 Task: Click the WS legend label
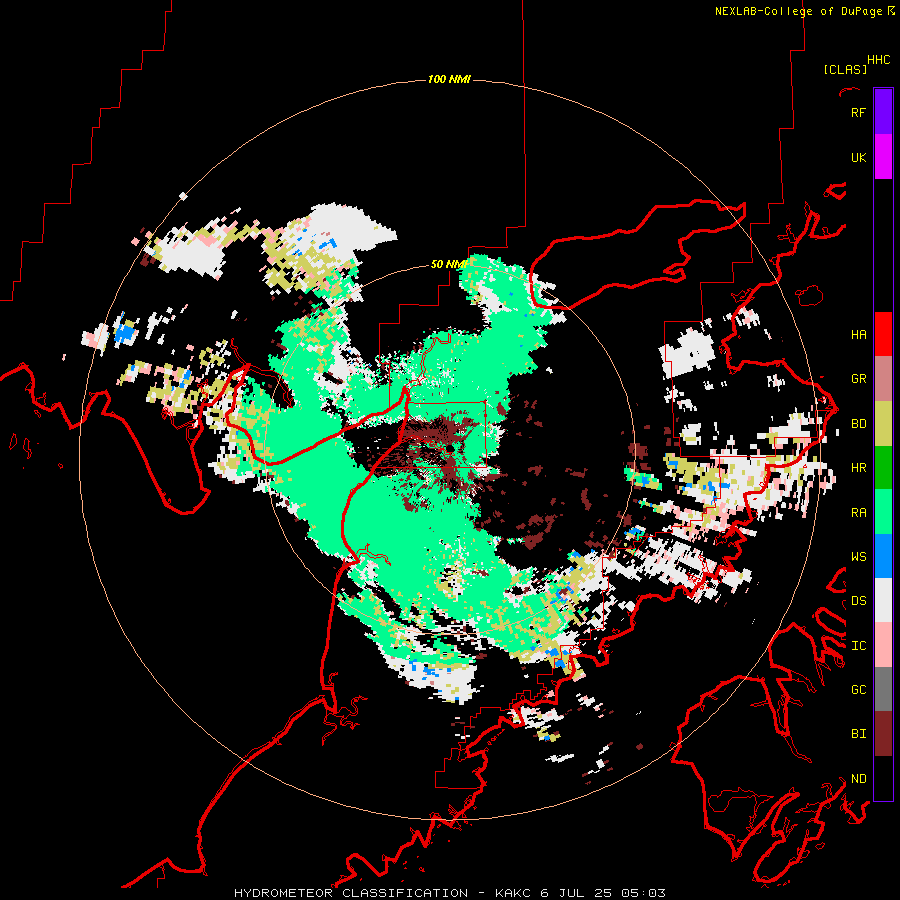point(858,556)
